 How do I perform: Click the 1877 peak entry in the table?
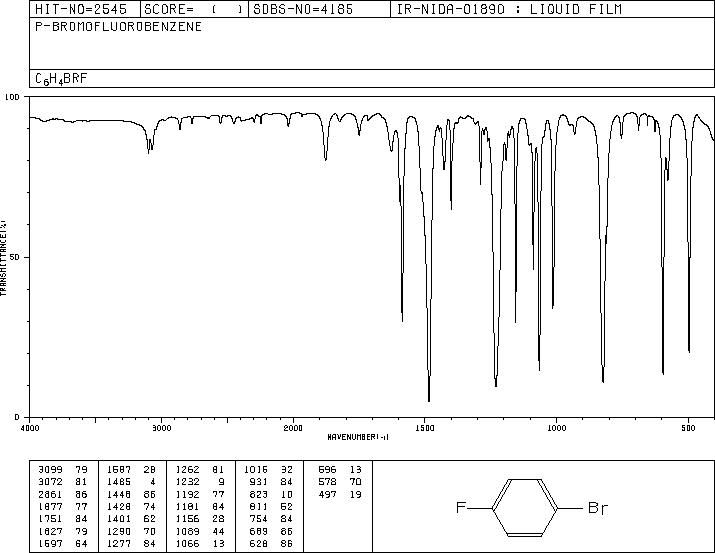coord(62,506)
